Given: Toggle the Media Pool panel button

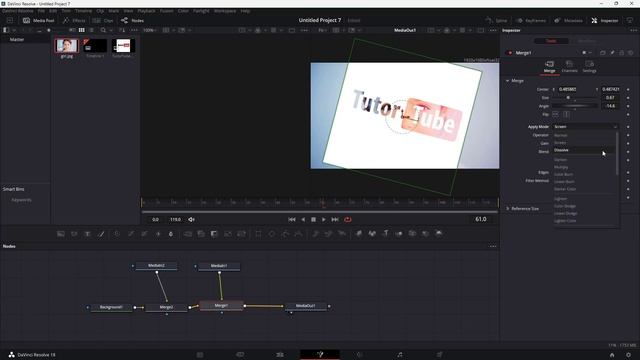Looking at the screenshot, I should [x=39, y=20].
